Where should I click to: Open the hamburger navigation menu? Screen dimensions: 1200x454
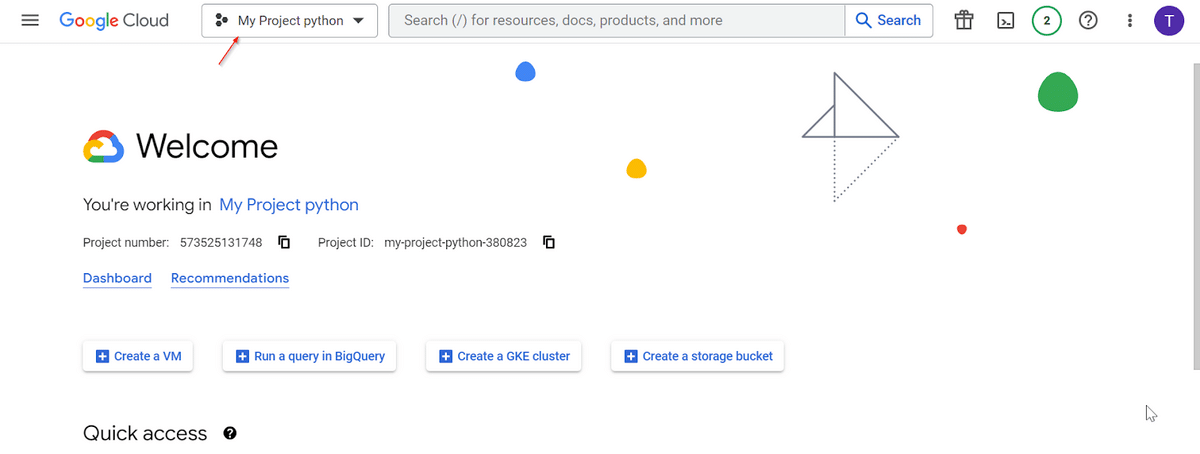pyautogui.click(x=30, y=20)
